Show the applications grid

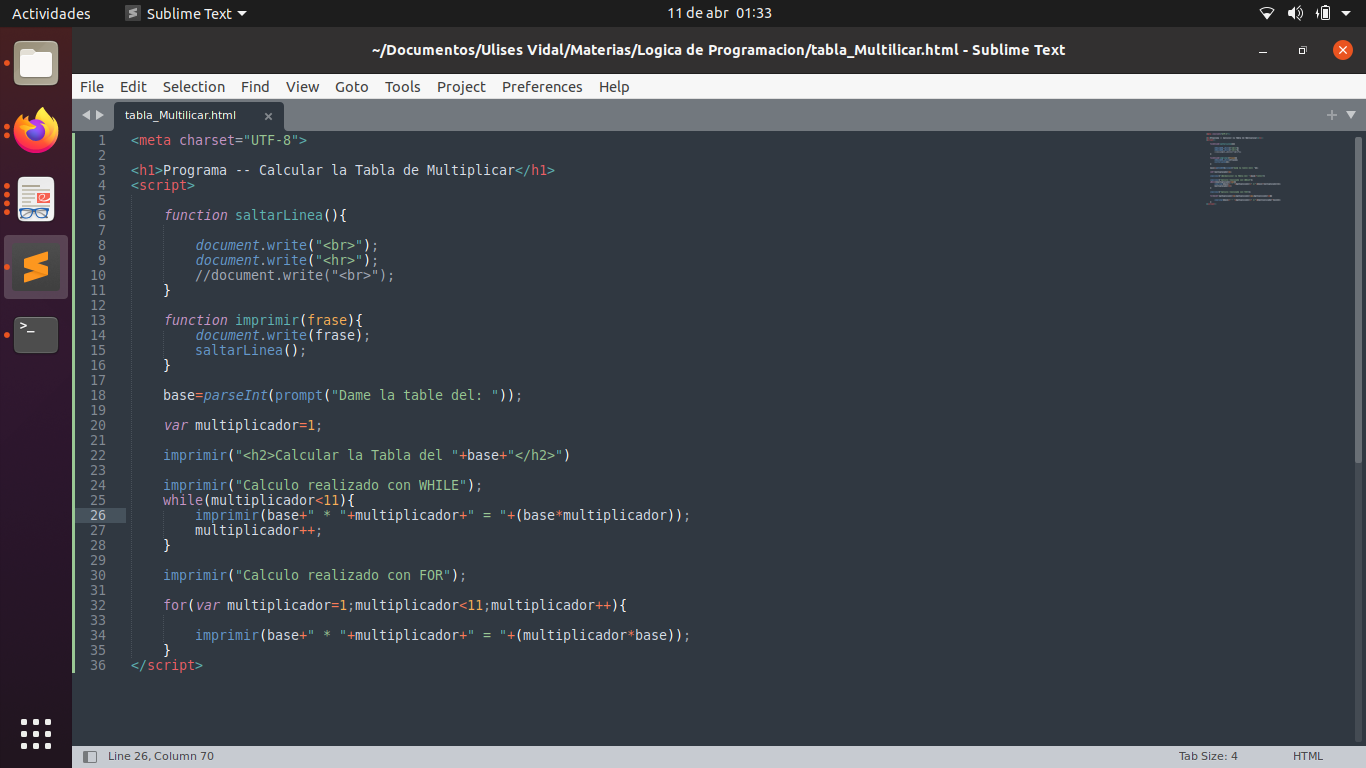(36, 733)
